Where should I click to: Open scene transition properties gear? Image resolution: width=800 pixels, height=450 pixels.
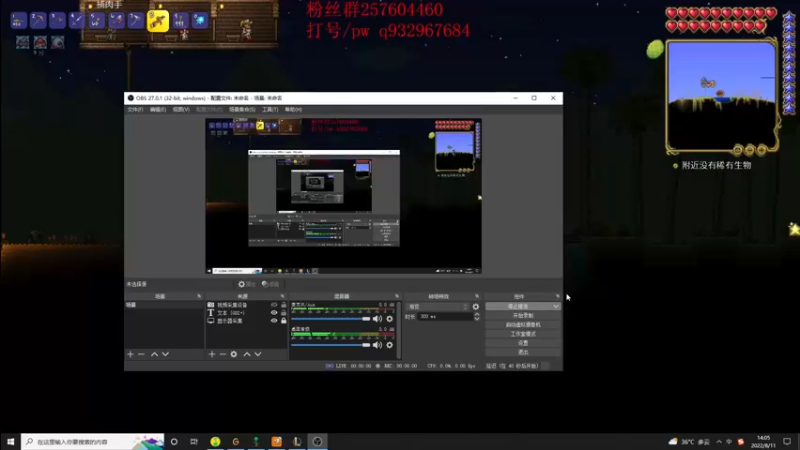[476, 307]
